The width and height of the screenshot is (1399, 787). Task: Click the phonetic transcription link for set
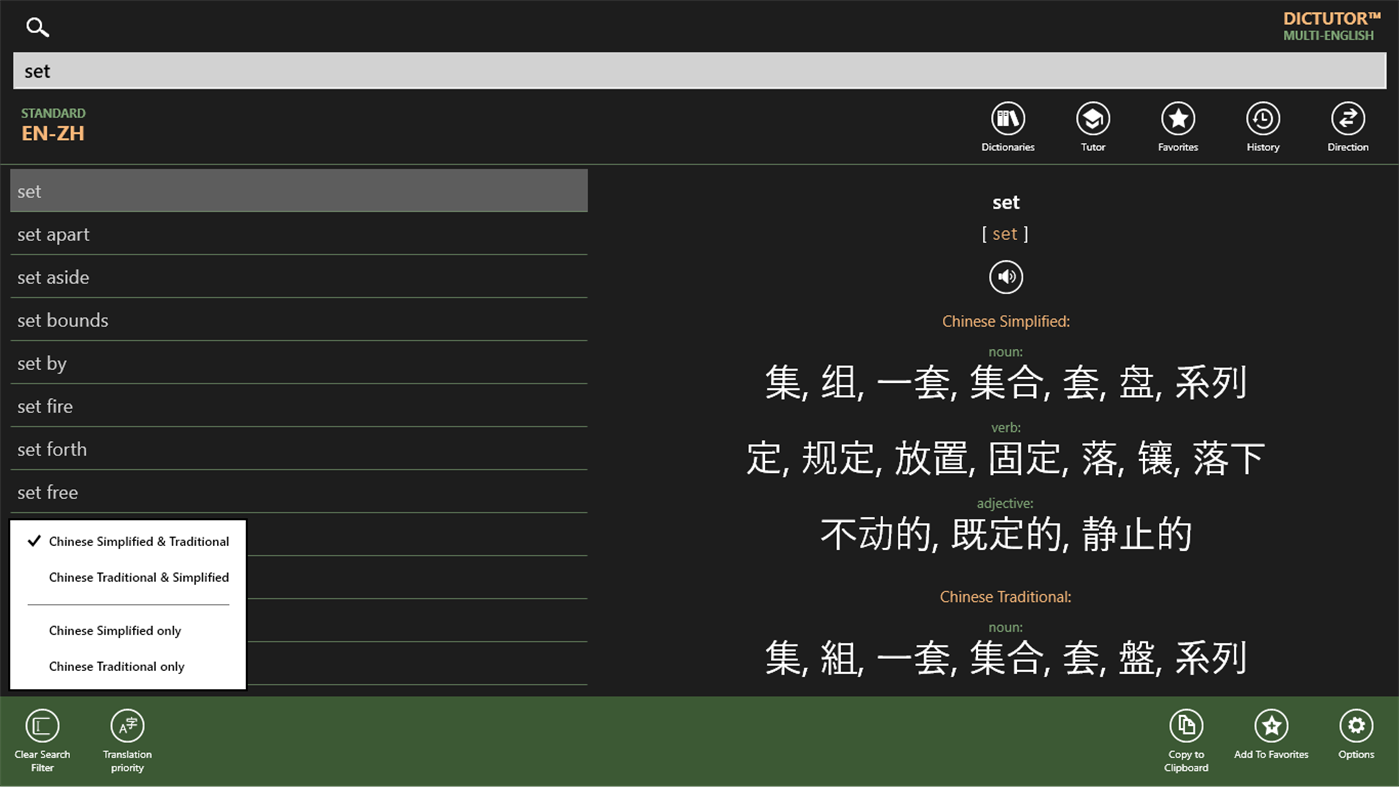1005,233
